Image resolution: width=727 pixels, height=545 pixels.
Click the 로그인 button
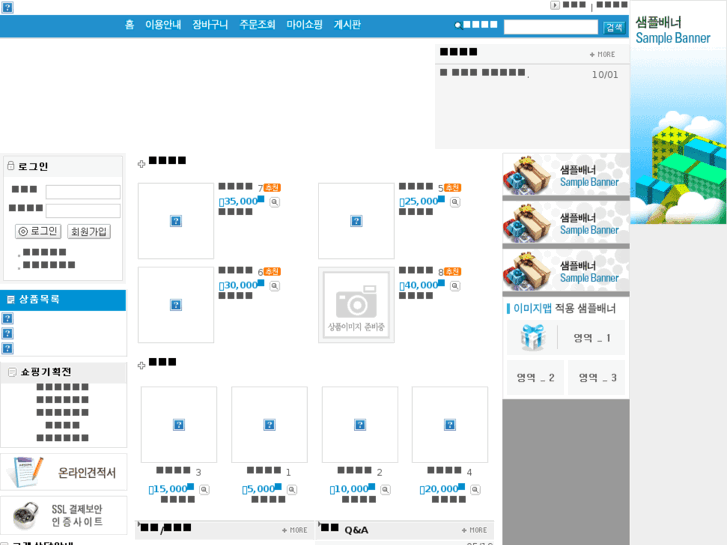pos(38,231)
